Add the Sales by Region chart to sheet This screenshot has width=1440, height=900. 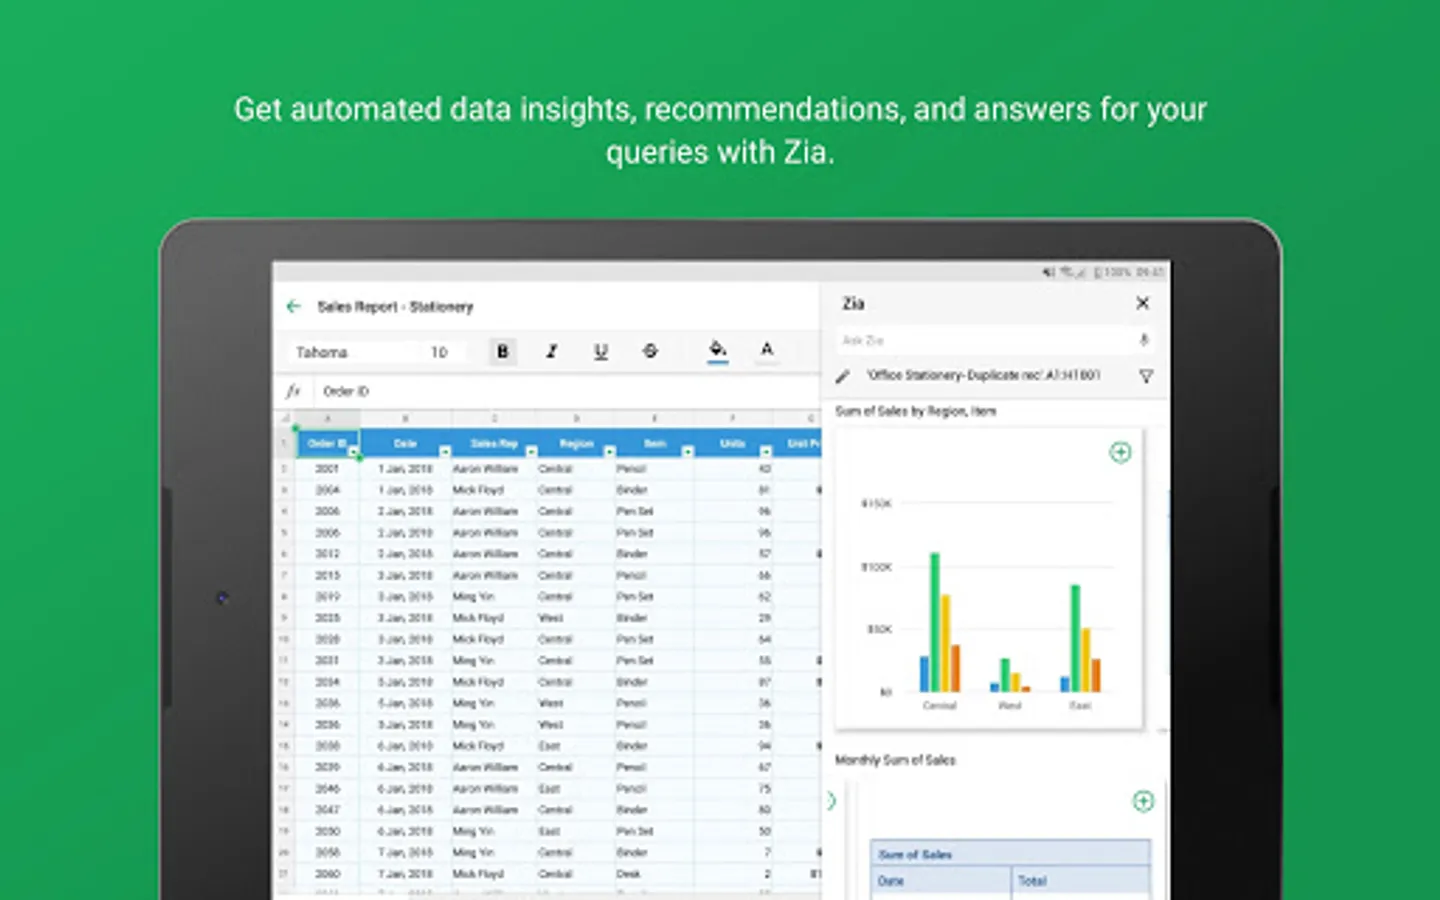click(x=1120, y=452)
